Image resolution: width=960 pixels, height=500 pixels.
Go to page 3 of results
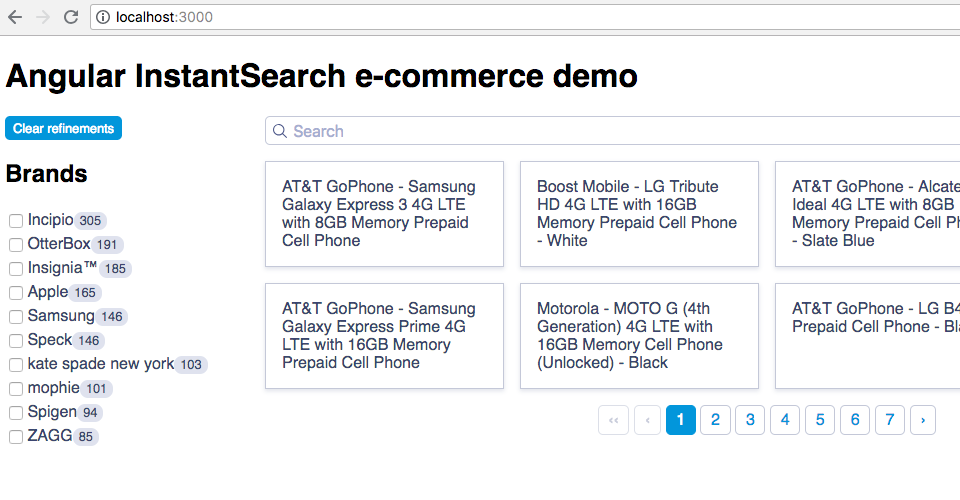coord(750,420)
